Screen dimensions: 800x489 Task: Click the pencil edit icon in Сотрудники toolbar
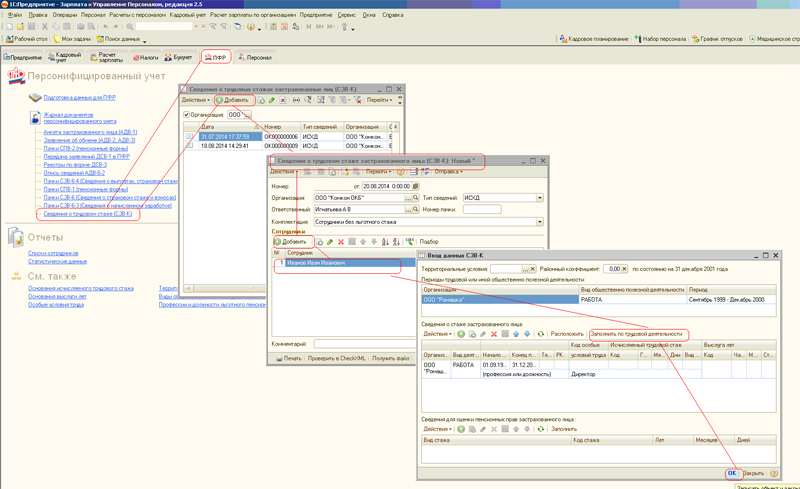330,242
